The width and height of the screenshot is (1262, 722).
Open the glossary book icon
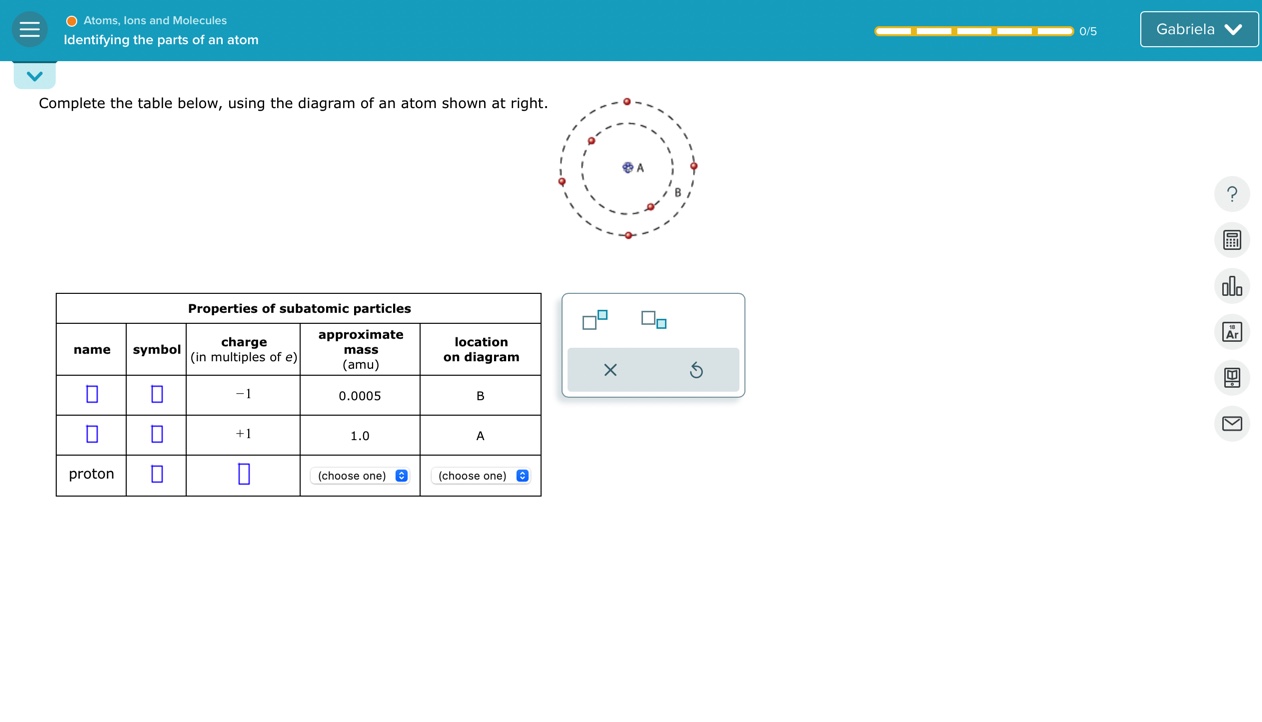tap(1232, 377)
